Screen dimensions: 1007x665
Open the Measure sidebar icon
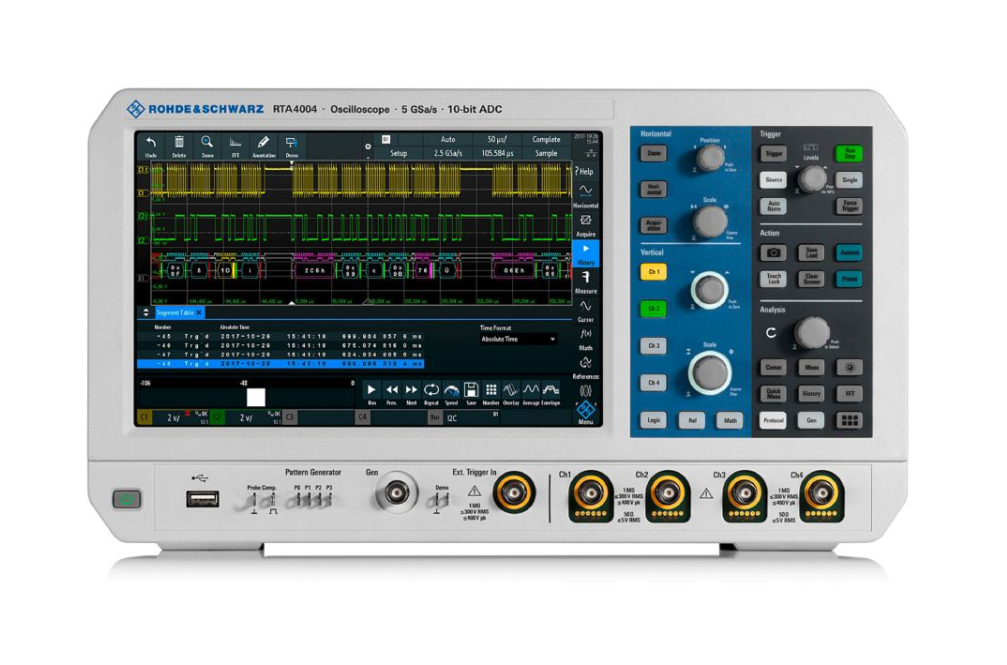tap(585, 277)
